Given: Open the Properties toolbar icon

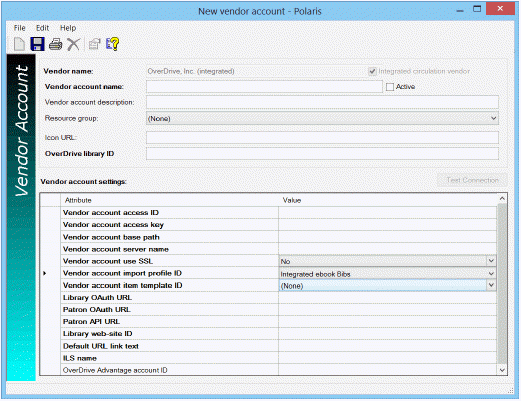Looking at the screenshot, I should tap(95, 44).
